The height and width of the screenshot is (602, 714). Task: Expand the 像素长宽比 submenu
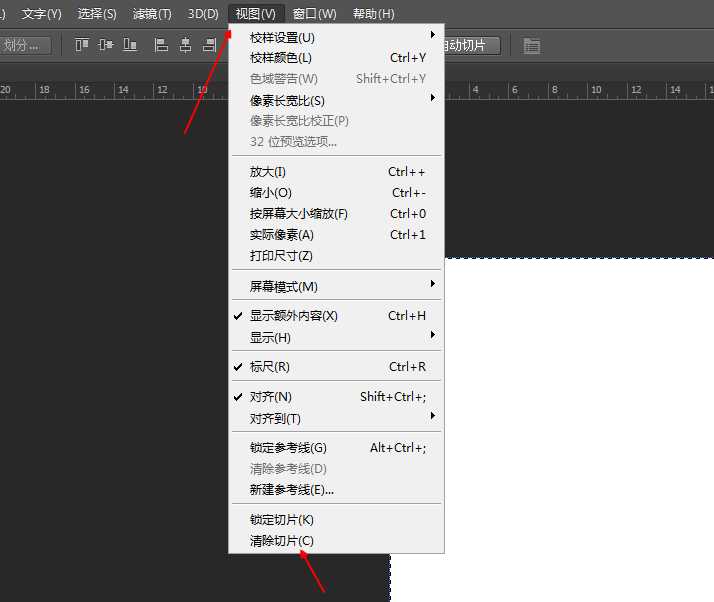(287, 101)
